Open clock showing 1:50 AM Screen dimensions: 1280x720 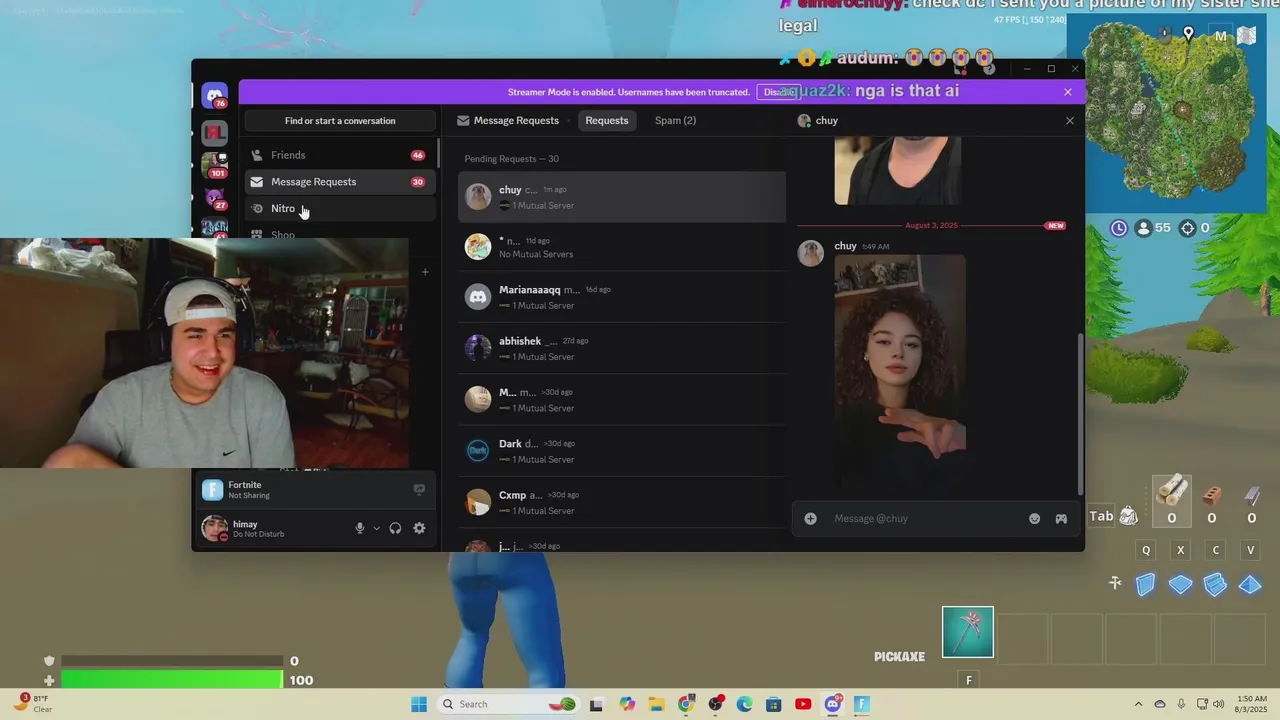coord(1252,704)
